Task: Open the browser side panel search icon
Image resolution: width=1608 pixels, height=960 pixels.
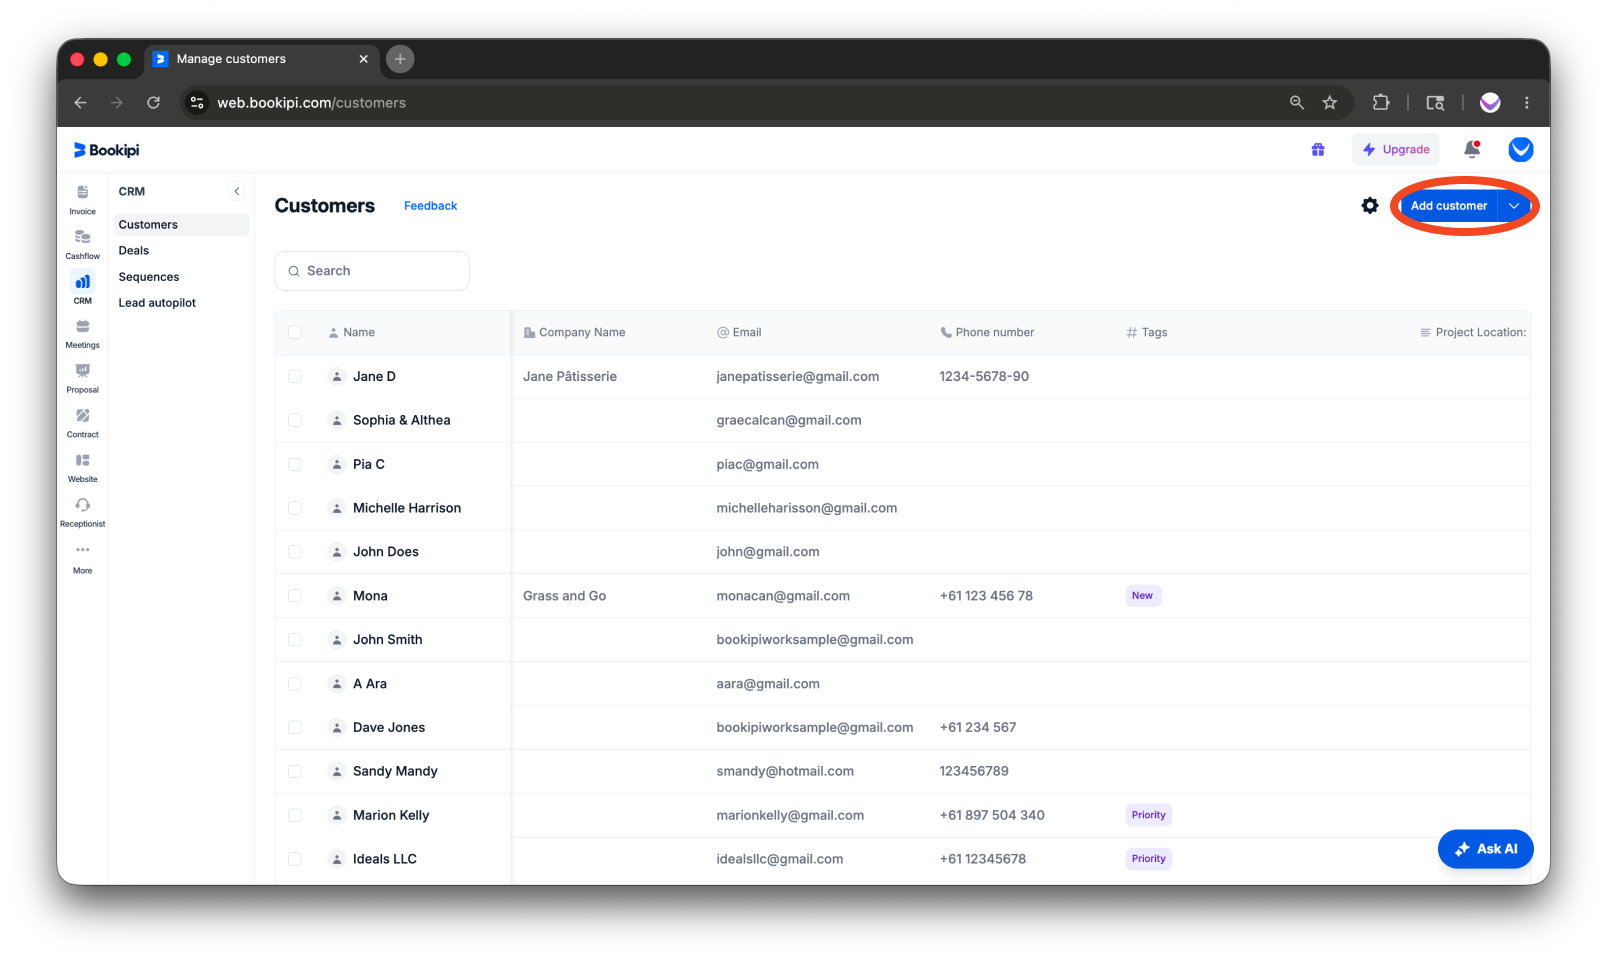Action: (1435, 102)
